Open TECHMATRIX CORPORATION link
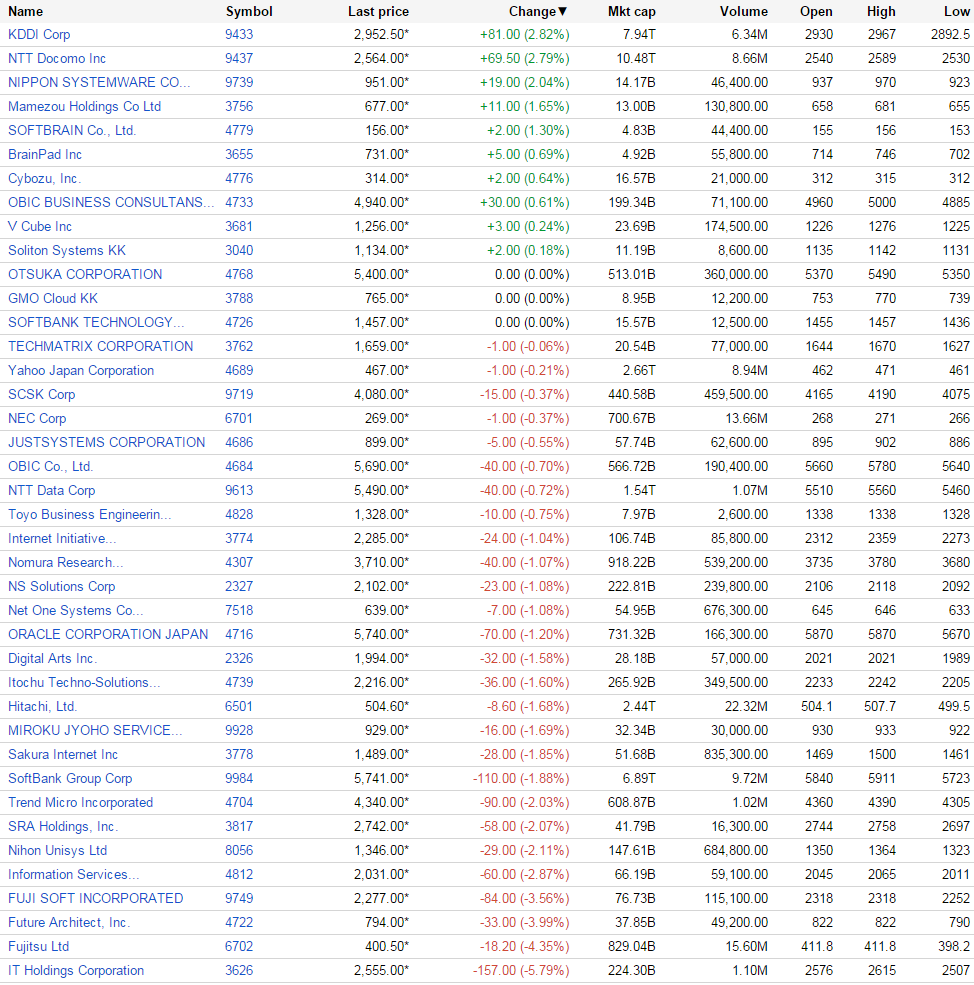The image size is (974, 985). (101, 346)
